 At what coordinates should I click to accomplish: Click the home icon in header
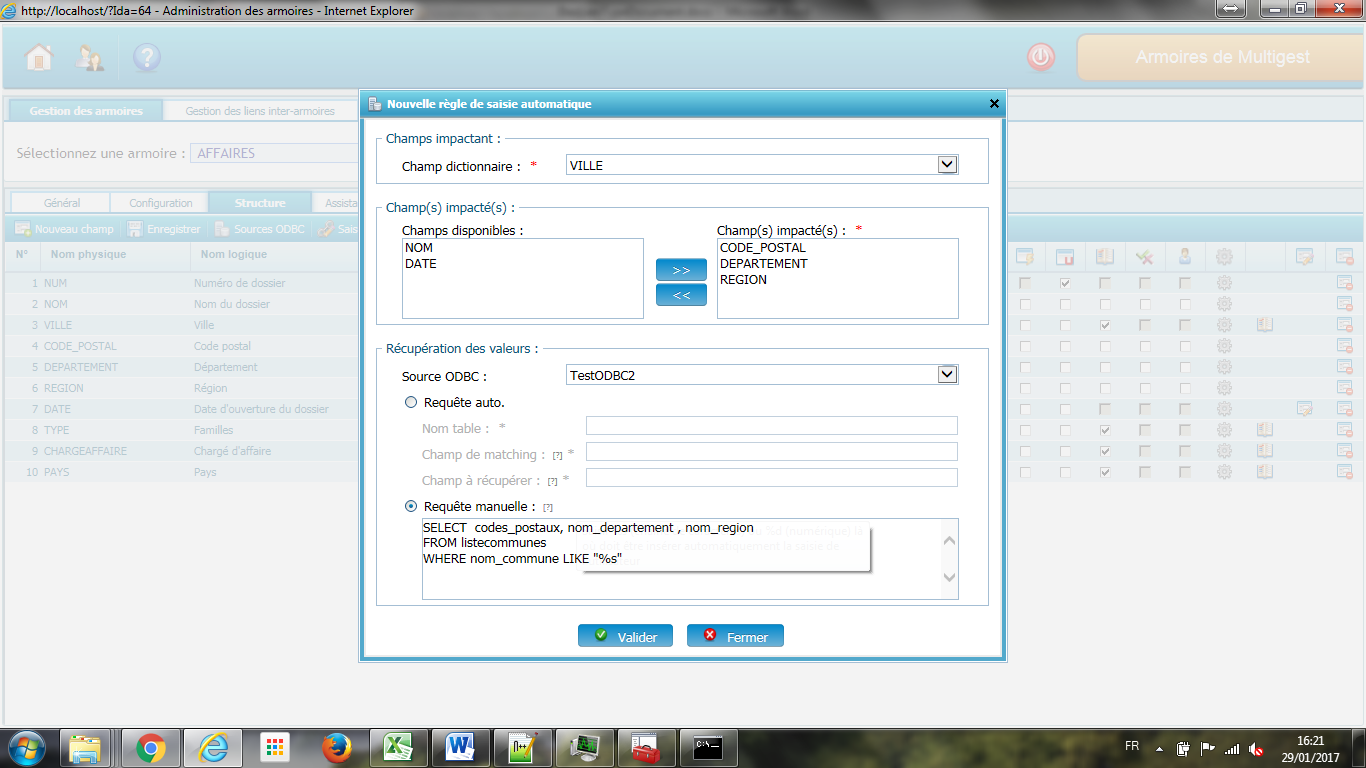click(39, 58)
